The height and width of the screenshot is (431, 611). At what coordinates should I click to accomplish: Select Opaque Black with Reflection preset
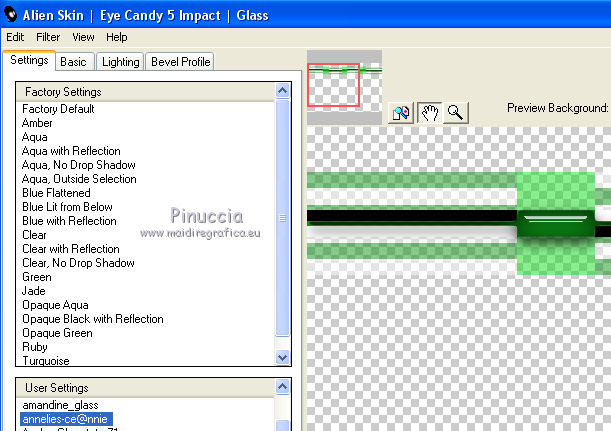(x=93, y=319)
